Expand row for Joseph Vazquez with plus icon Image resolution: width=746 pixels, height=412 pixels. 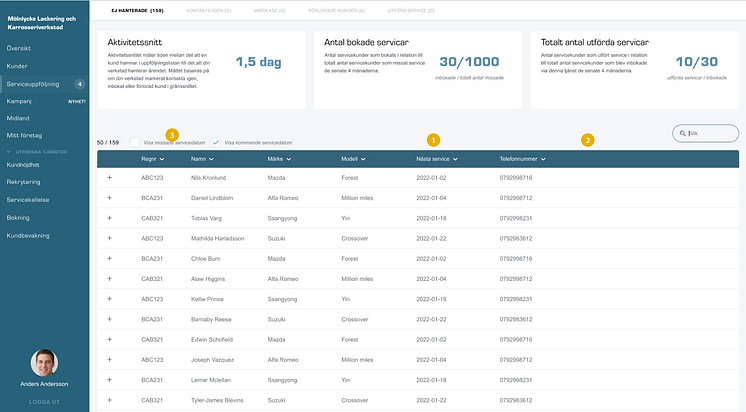pos(109,359)
